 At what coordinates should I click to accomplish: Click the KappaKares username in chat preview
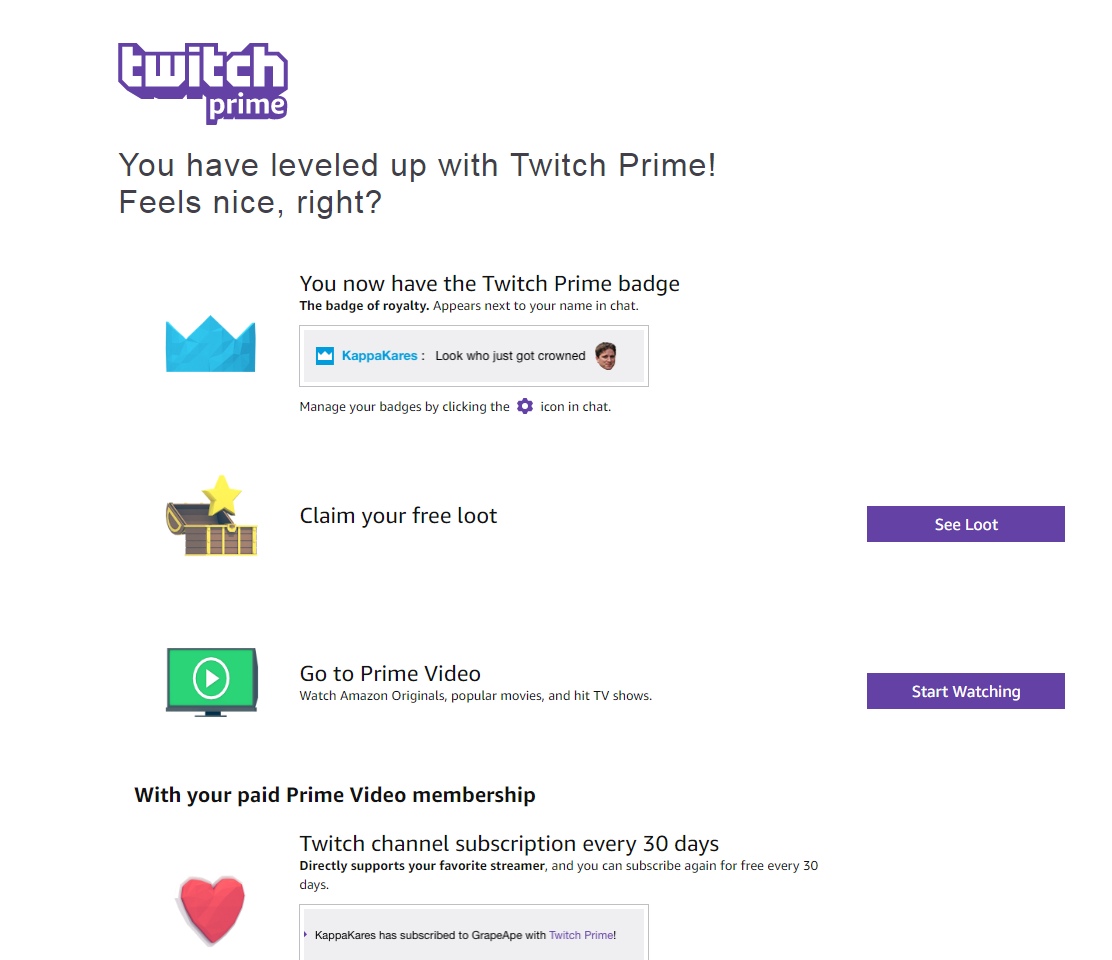point(379,356)
